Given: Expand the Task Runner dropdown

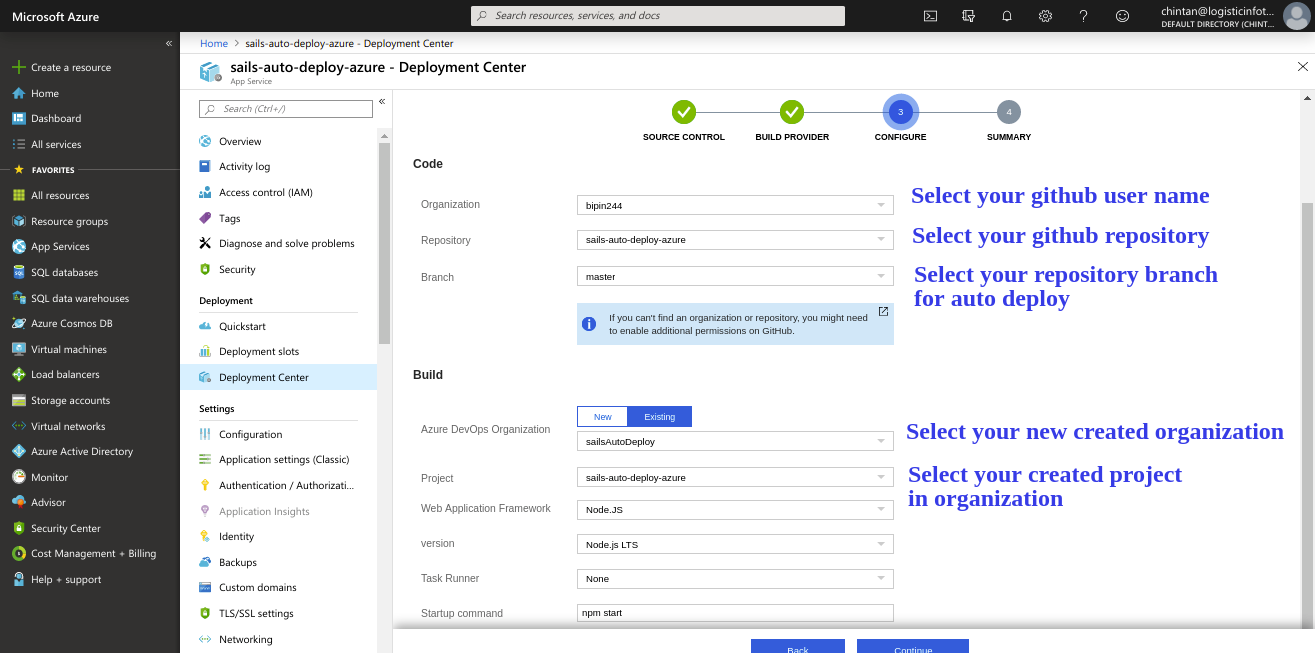Looking at the screenshot, I should pyautogui.click(x=735, y=579).
